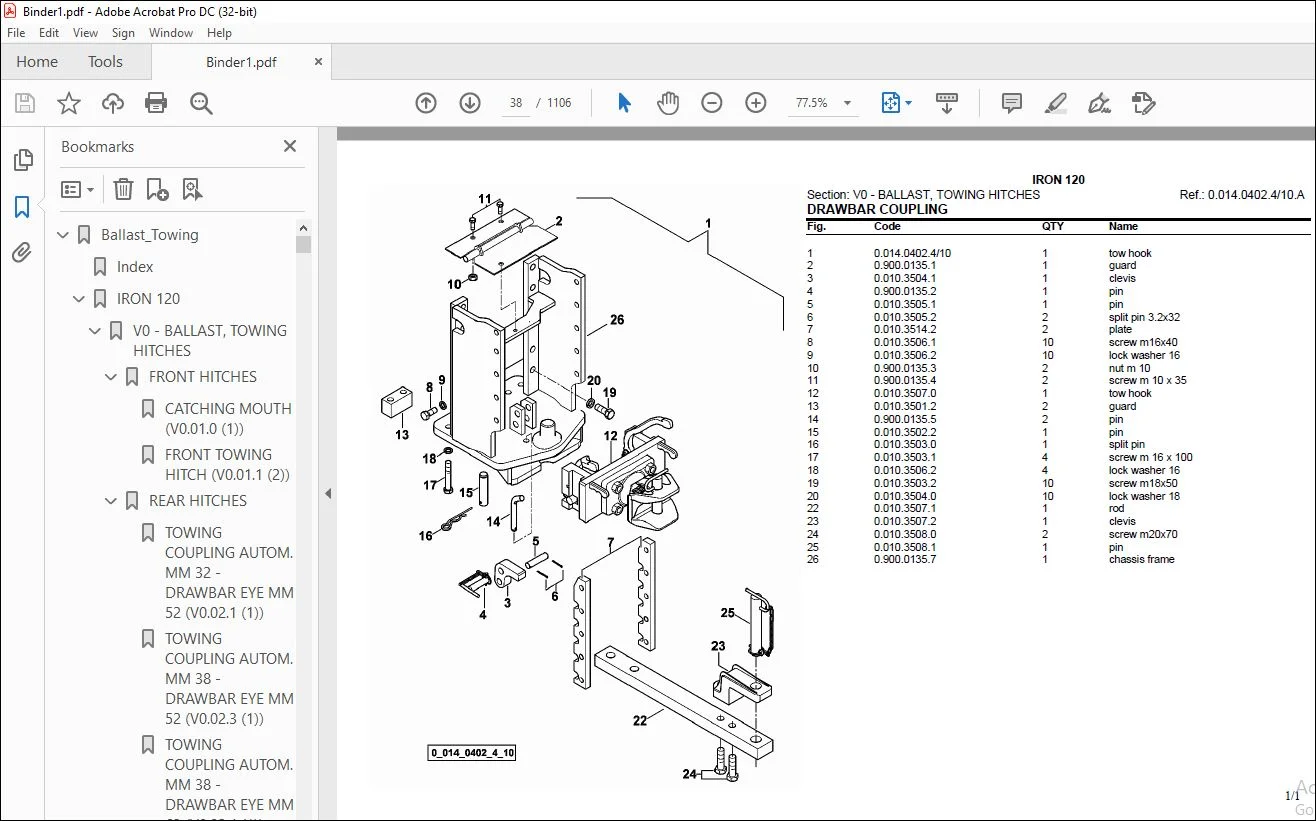Select the DRAWBAR COUPLING heading text
Image resolution: width=1316 pixels, height=821 pixels.
point(877,209)
